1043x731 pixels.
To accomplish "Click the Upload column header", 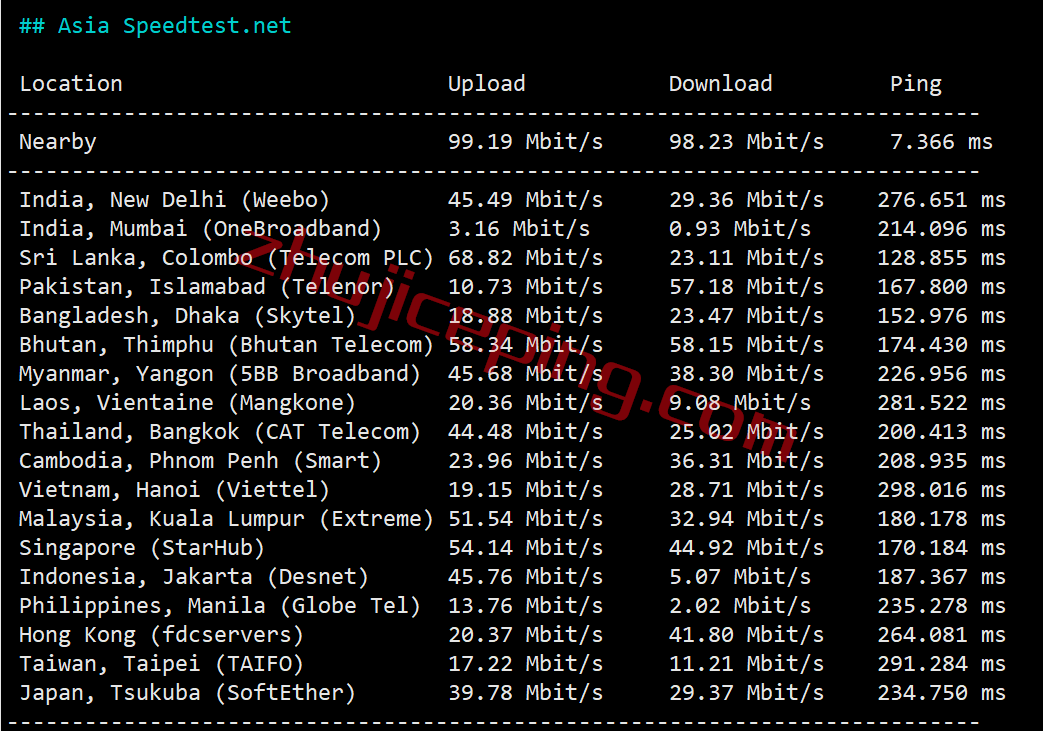I will point(486,83).
